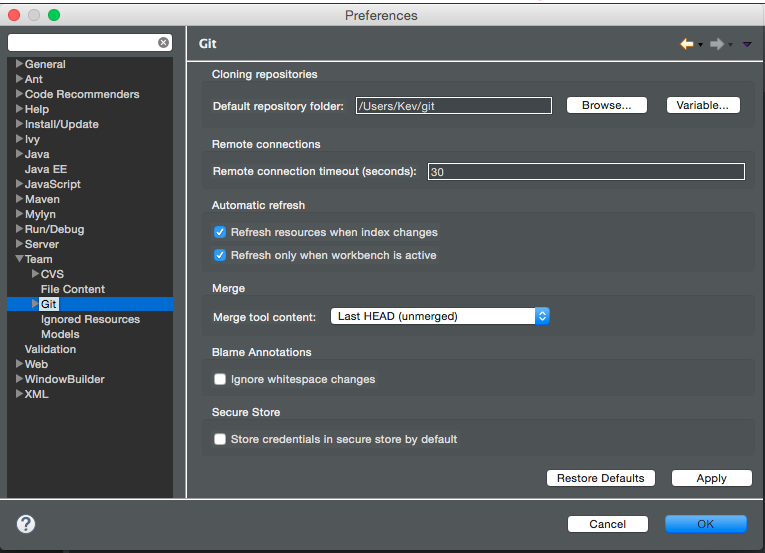Expand the XML node
765x553 pixels.
coord(20,394)
